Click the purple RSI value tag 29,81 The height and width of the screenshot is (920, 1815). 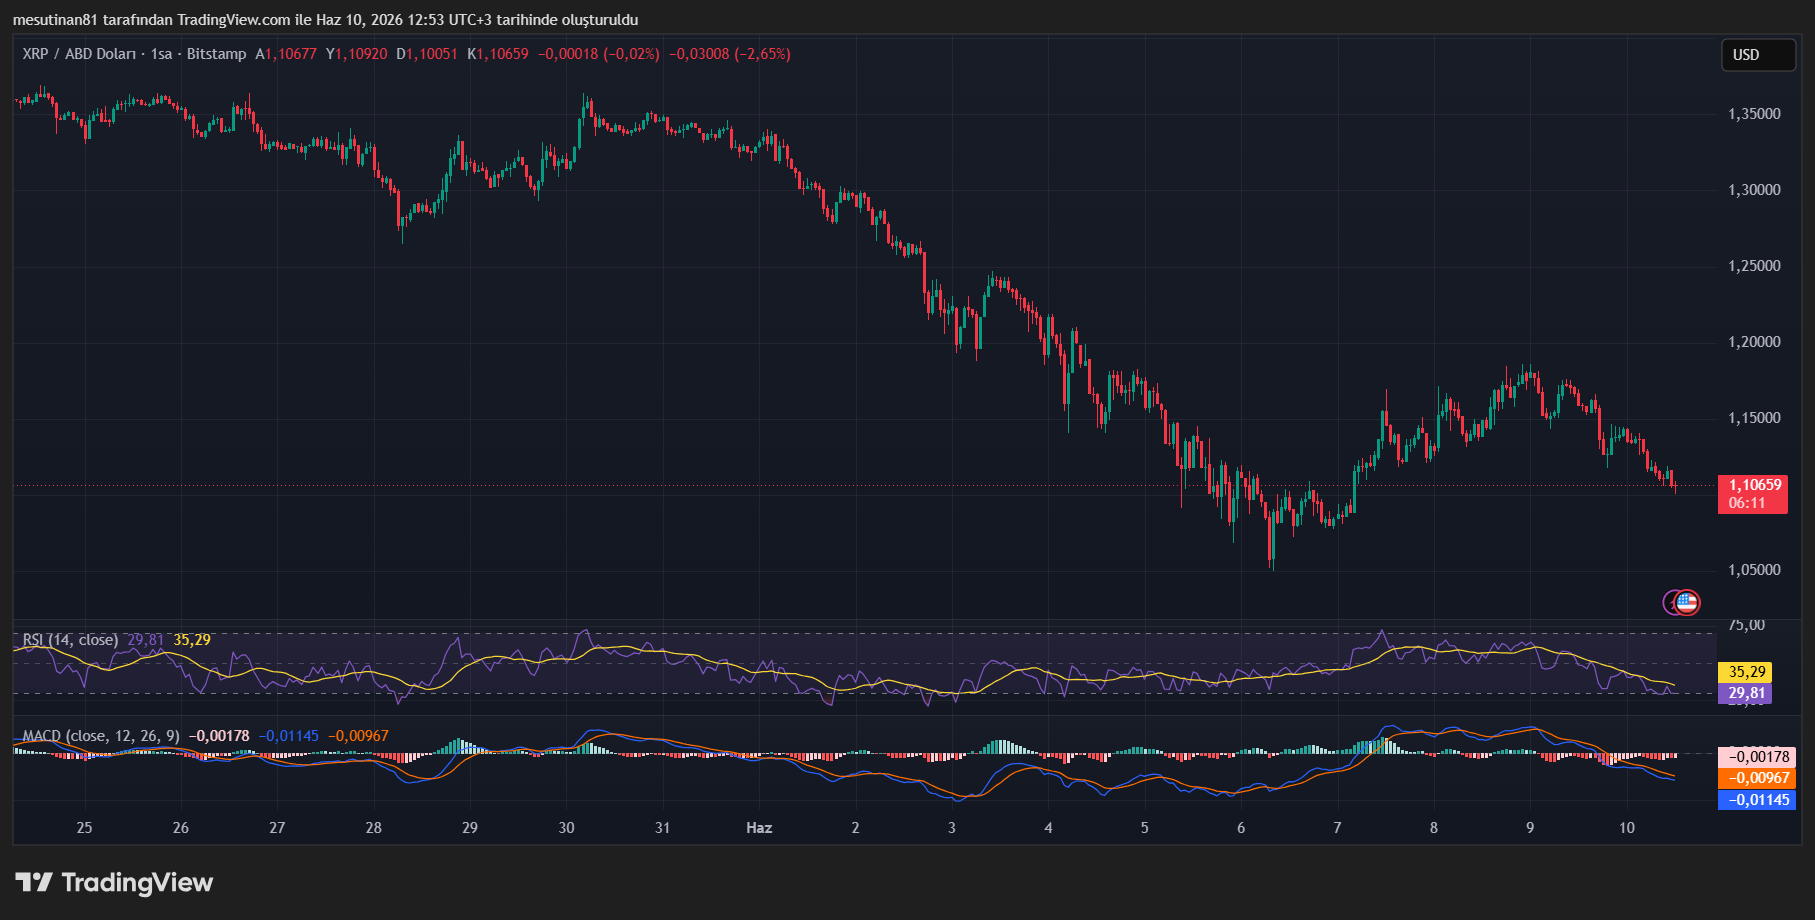click(x=1744, y=693)
